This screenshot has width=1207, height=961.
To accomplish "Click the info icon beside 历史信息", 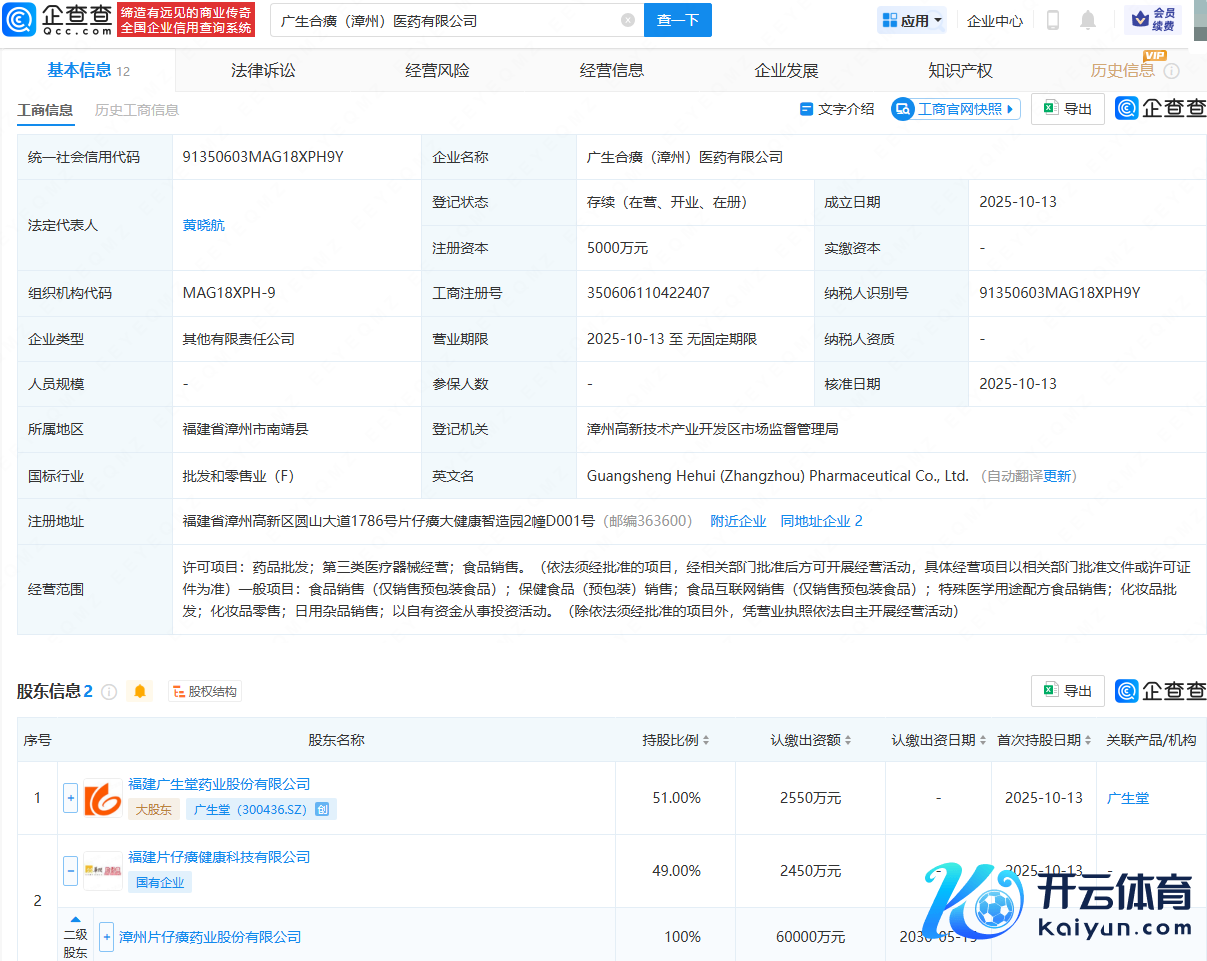I will (x=1172, y=71).
